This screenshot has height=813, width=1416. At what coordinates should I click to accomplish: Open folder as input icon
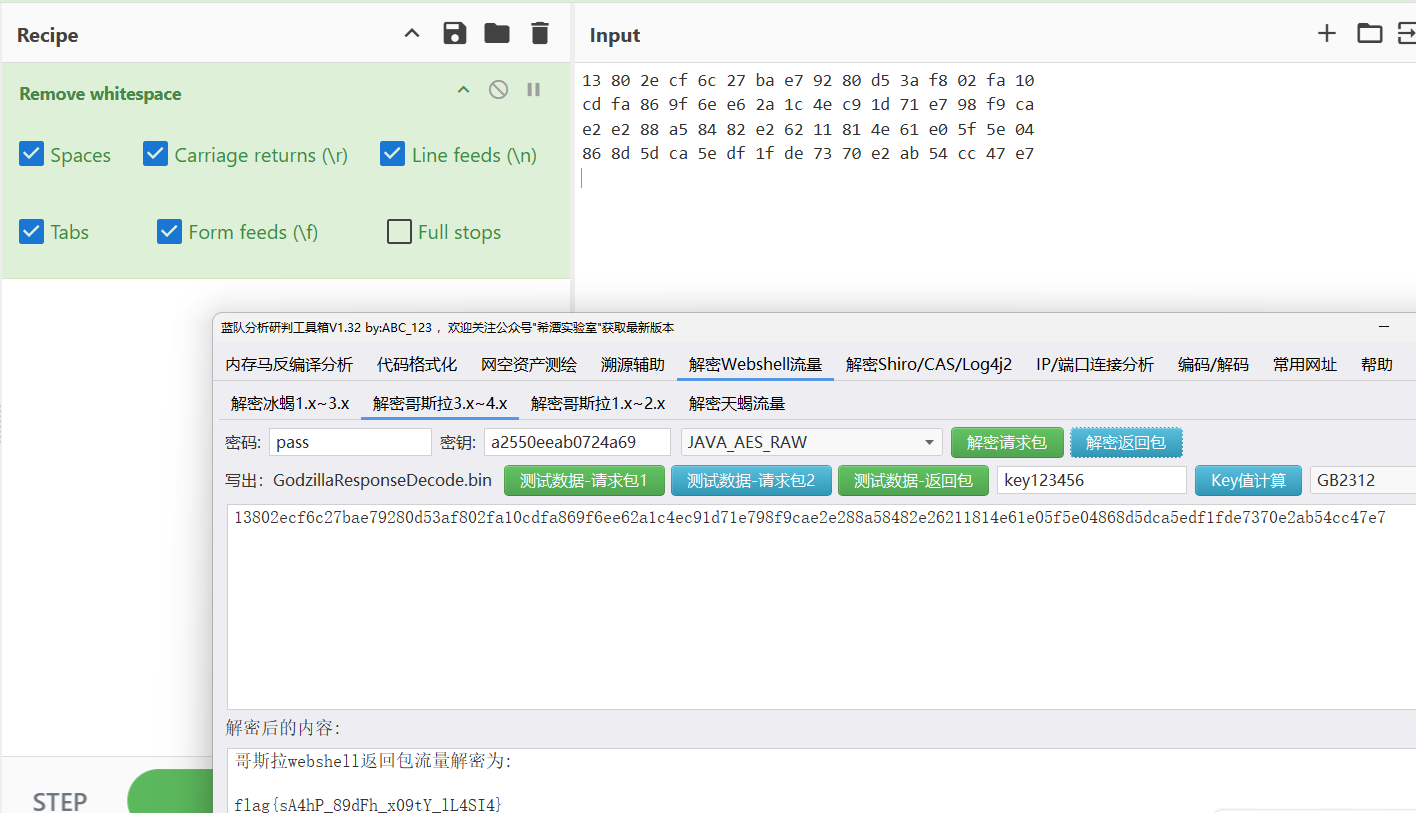tap(1370, 34)
